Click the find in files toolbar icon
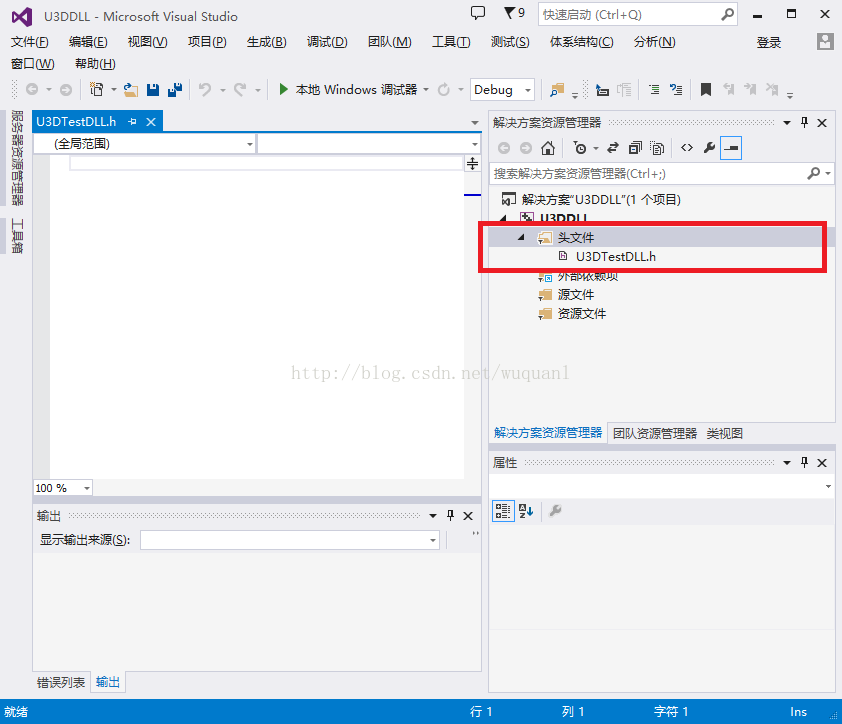This screenshot has width=842, height=724. point(557,90)
